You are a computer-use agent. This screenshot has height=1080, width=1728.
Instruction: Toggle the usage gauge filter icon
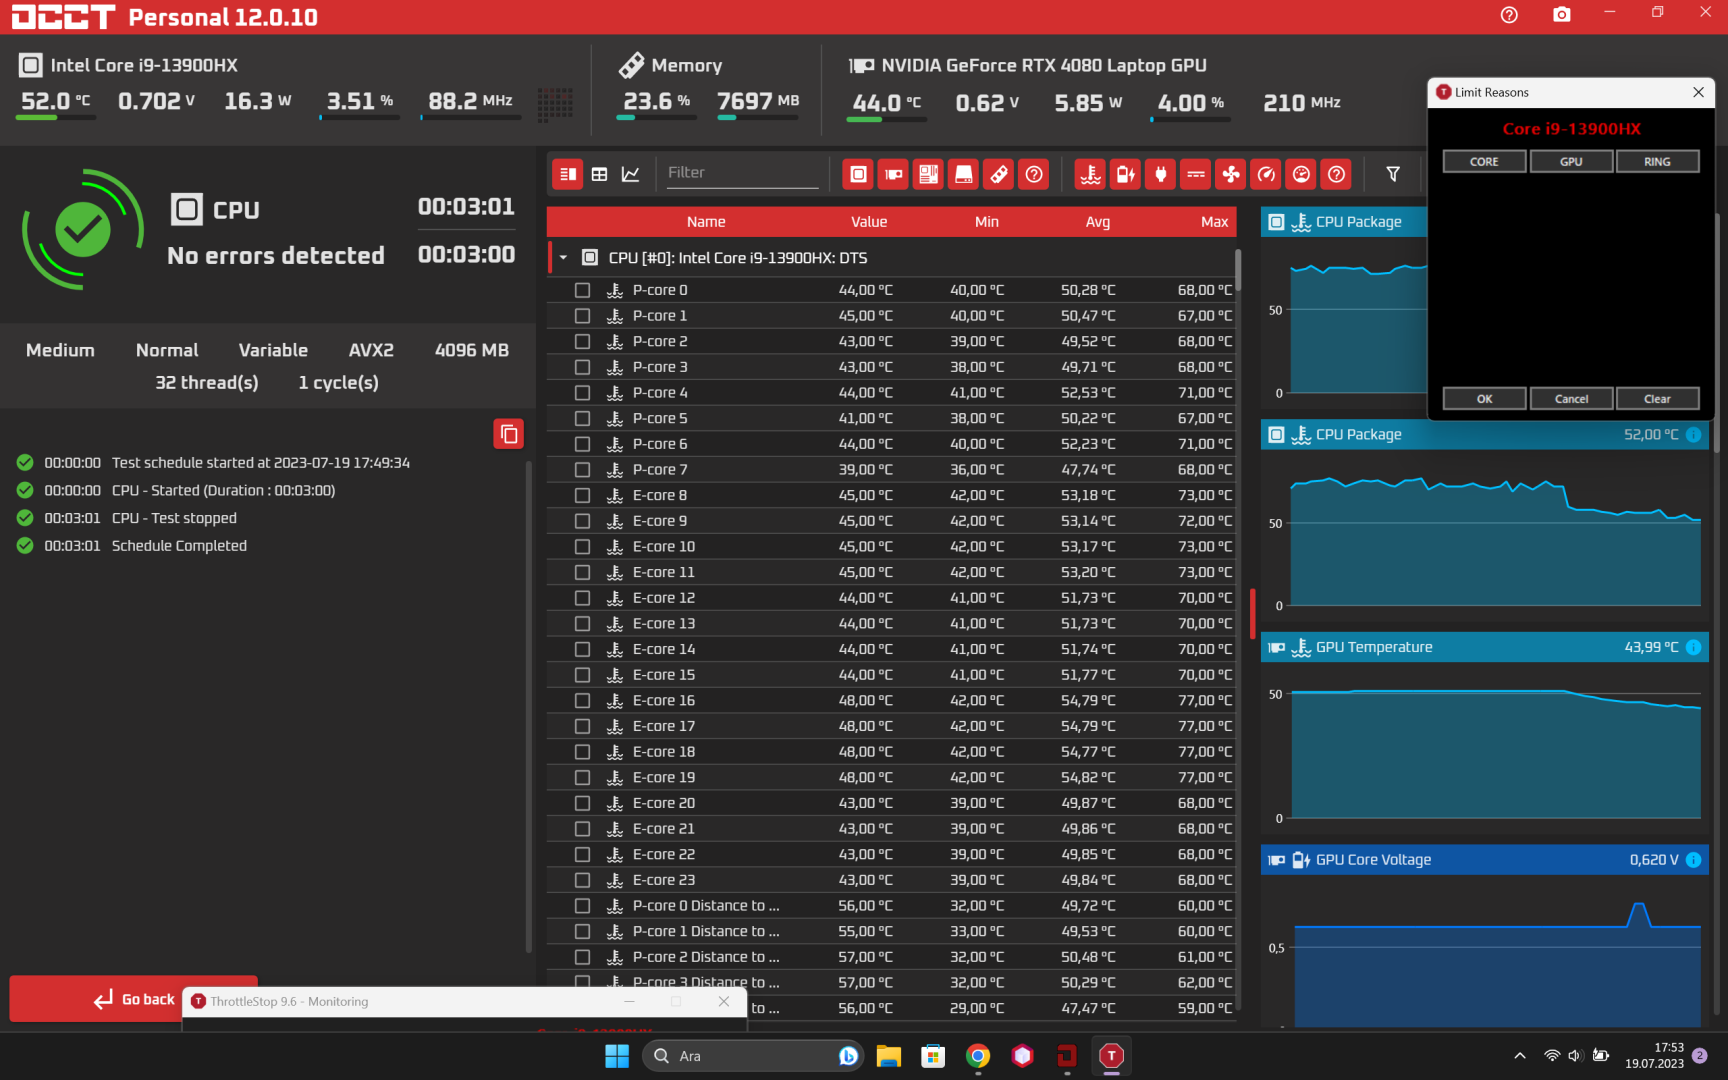point(1301,174)
